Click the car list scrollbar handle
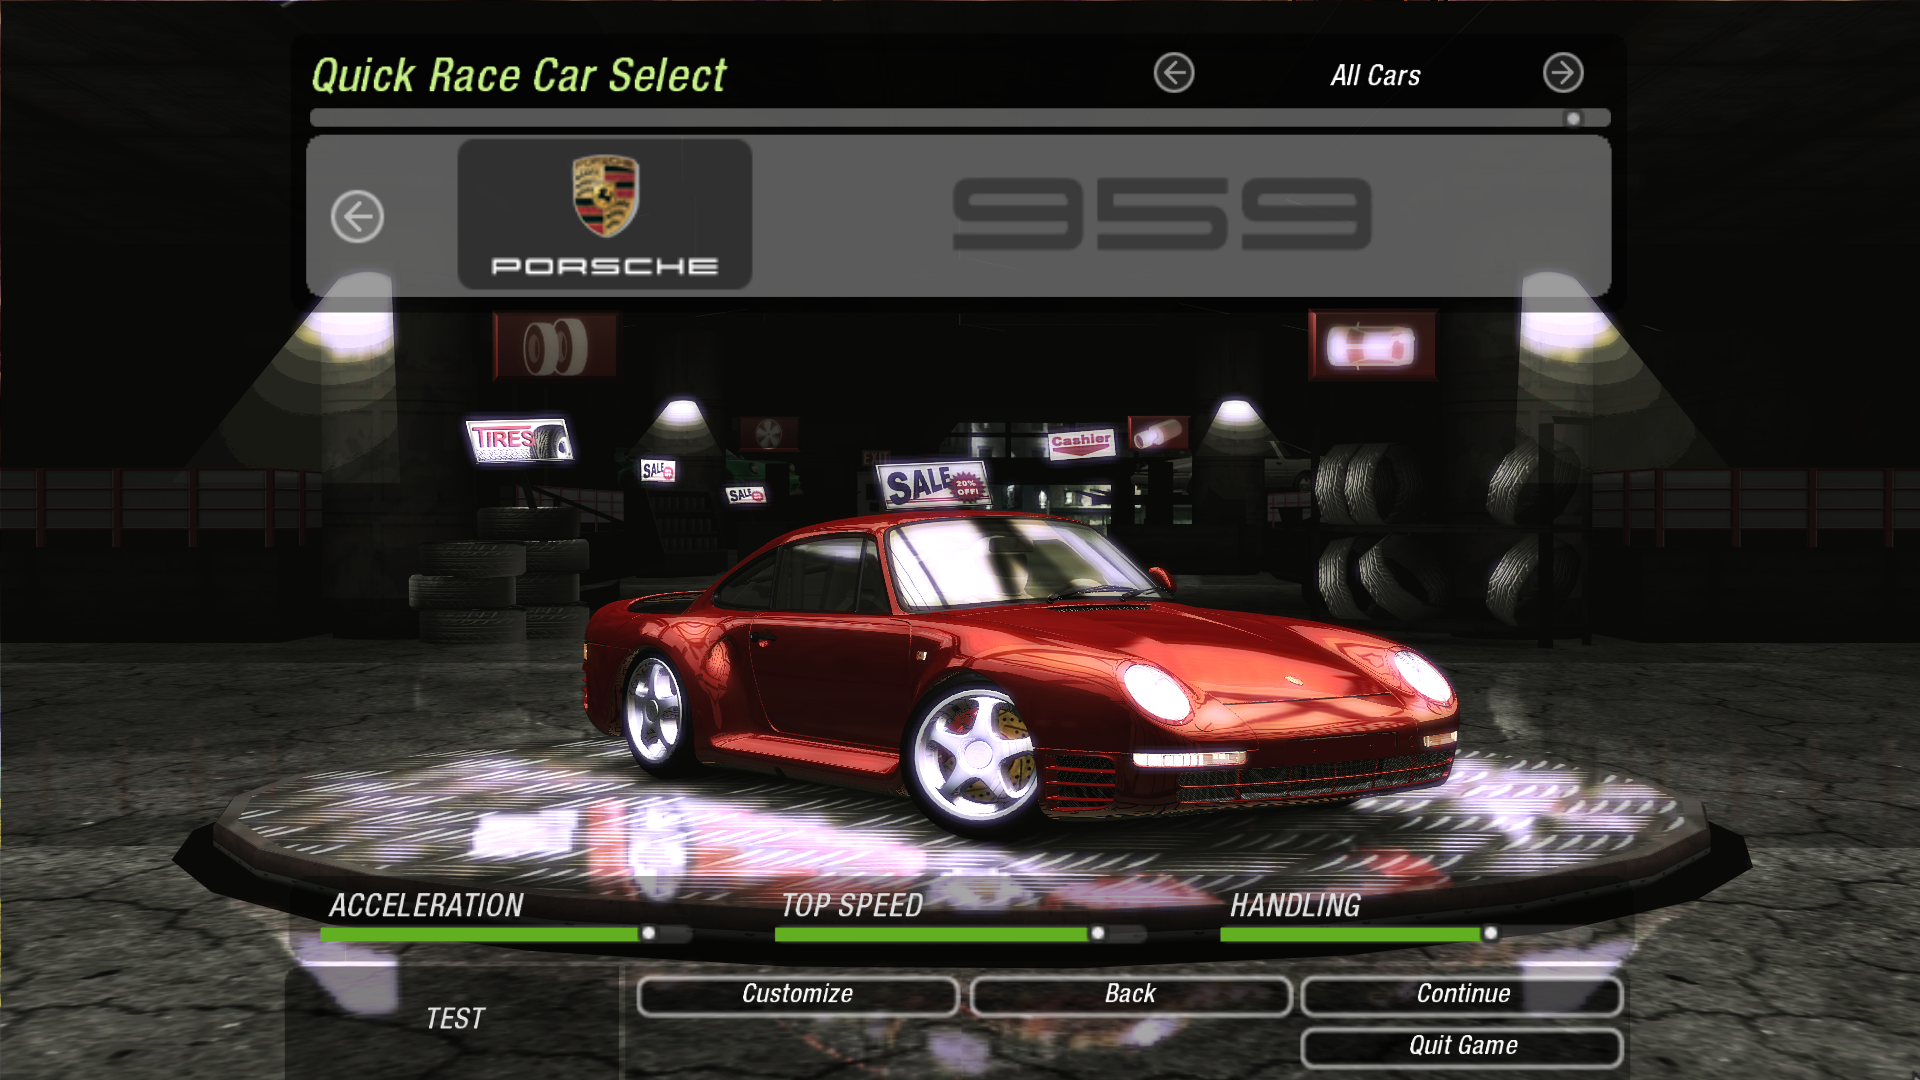 1573,119
